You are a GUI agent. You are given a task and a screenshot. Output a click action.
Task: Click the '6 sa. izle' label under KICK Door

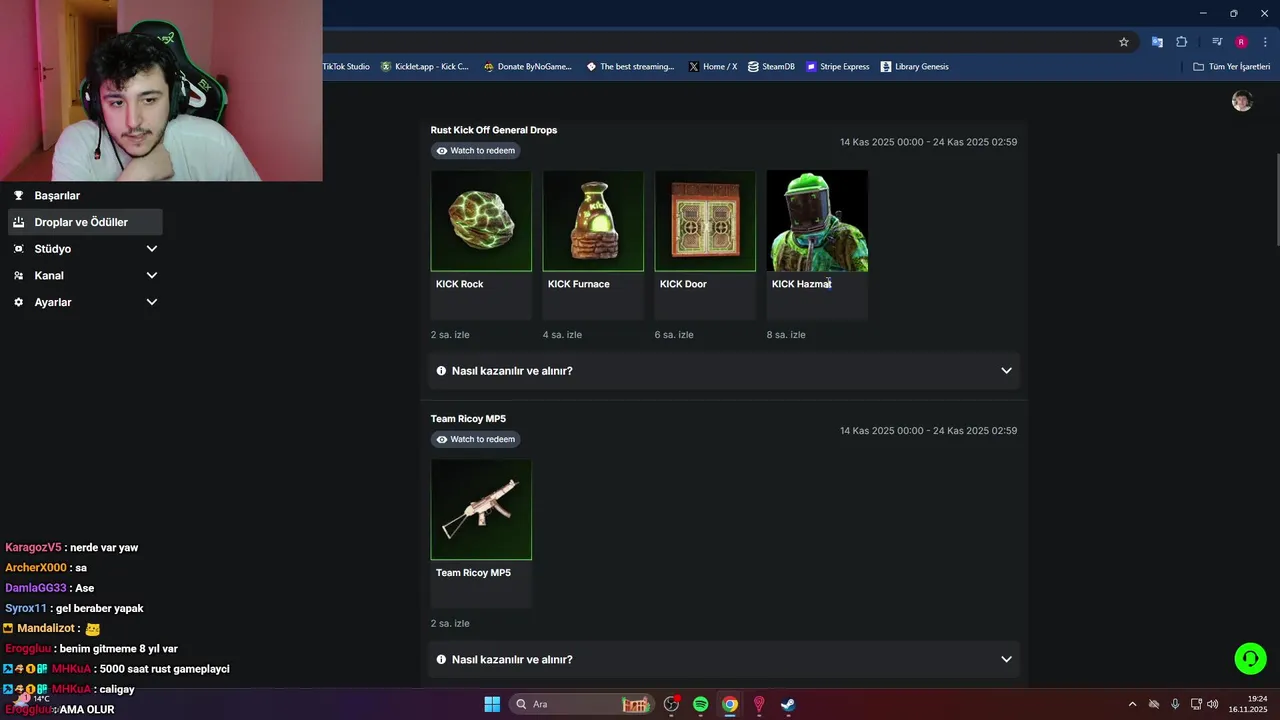pos(674,335)
